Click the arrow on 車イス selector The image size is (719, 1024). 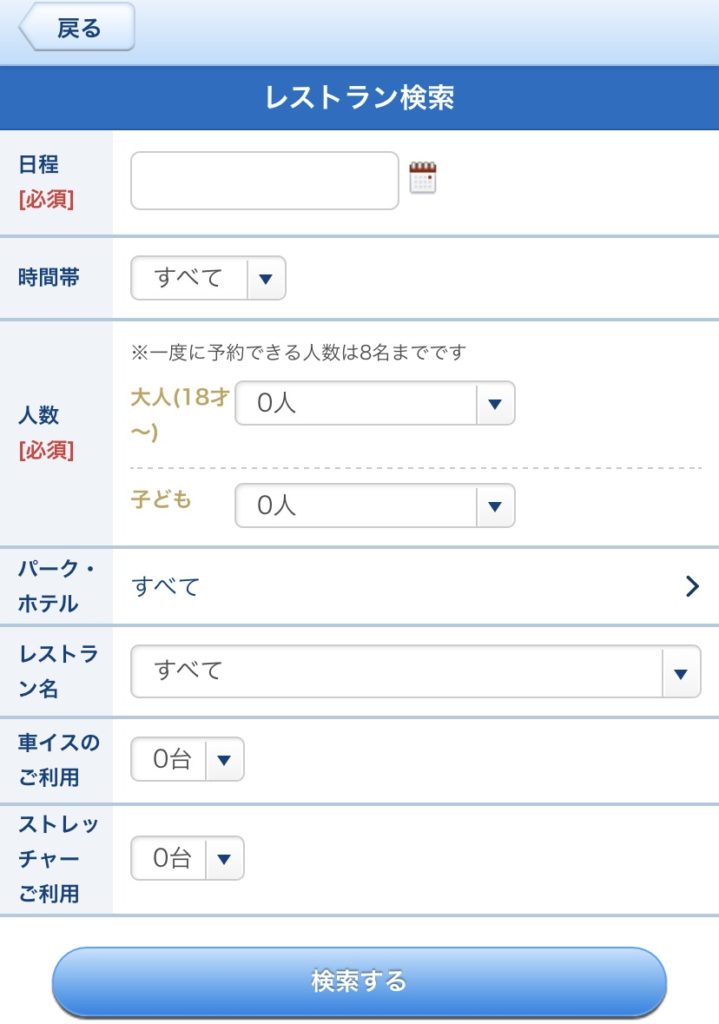tap(224, 760)
